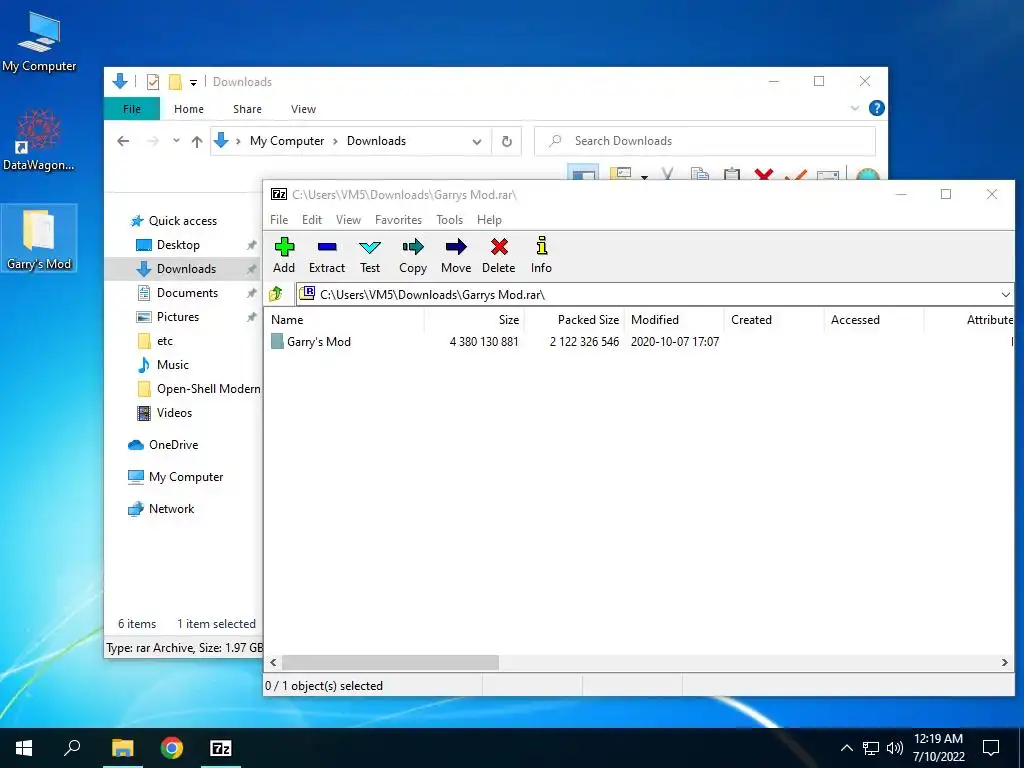This screenshot has height=768, width=1024.
Task: Click the chevron after My Computer in address bar
Action: pyautogui.click(x=336, y=141)
